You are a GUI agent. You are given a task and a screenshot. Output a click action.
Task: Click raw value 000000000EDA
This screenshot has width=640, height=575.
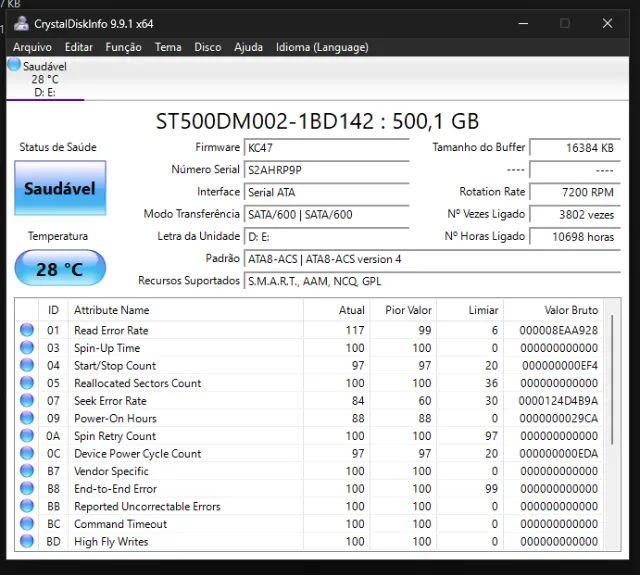coord(558,453)
